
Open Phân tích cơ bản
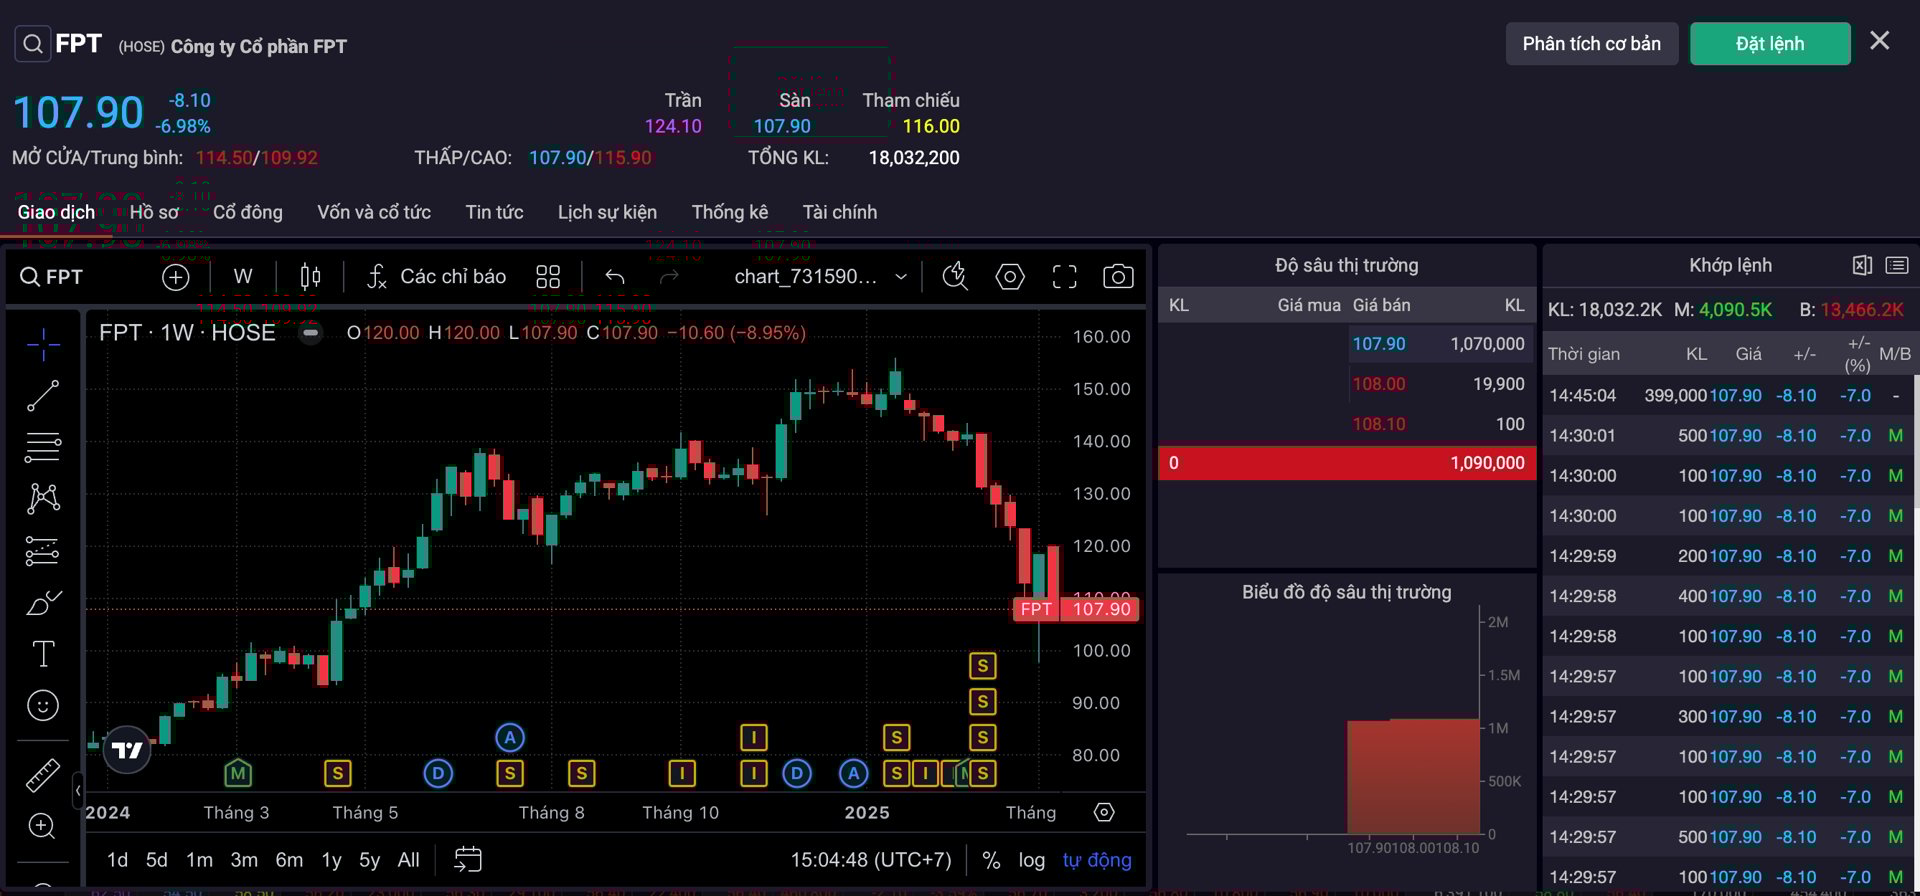point(1591,44)
